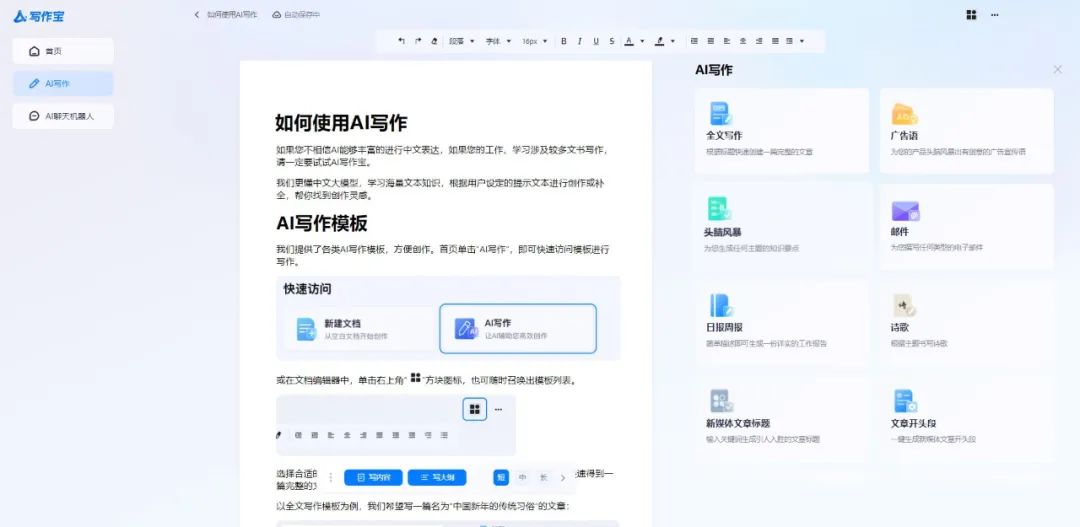The image size is (1080, 527).
Task: Expand the chevron next to the 长 option
Action: [563, 477]
